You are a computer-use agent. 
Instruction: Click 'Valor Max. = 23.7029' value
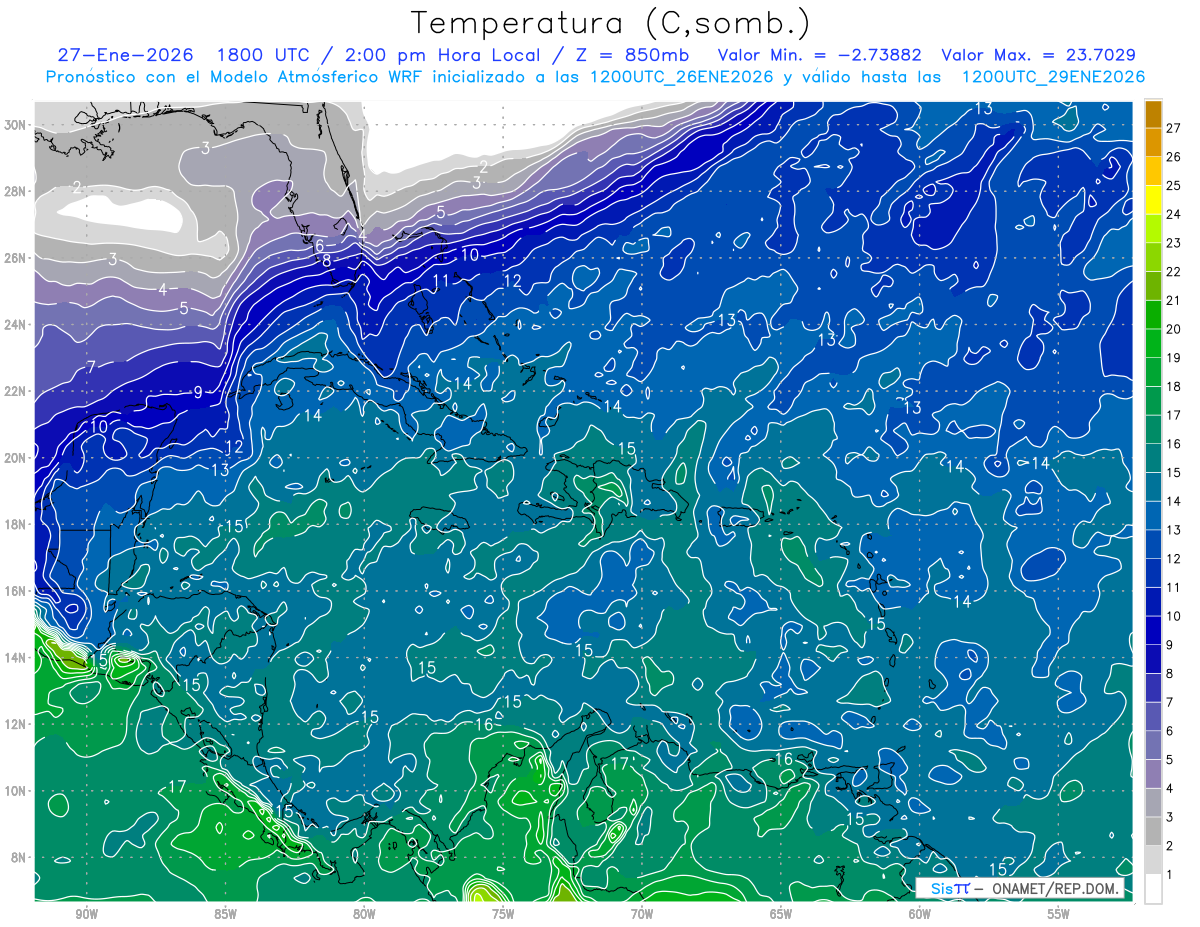(x=1039, y=55)
